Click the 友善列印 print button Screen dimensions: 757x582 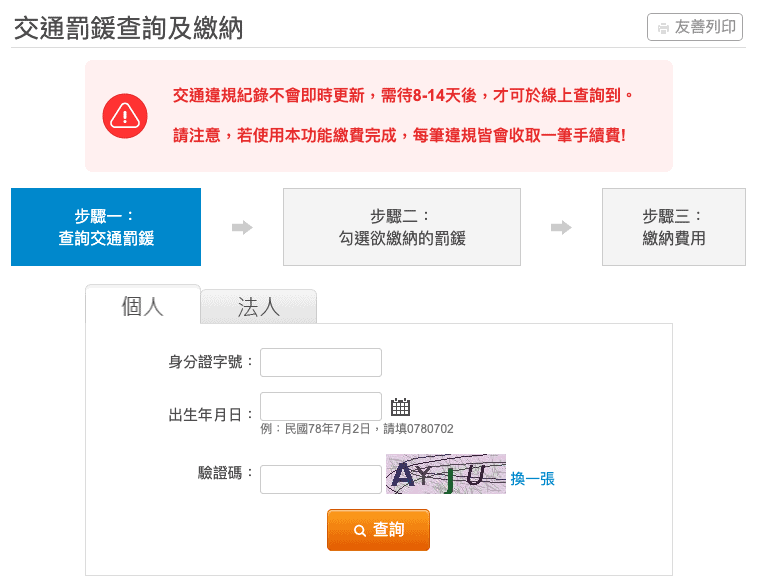695,27
